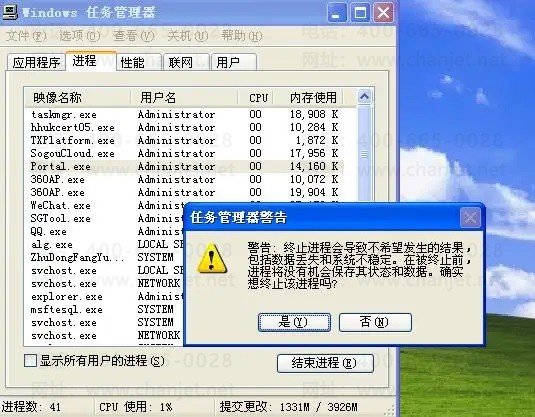Close the Windows 任务管理器 window
The image size is (535, 417).
tap(384, 13)
